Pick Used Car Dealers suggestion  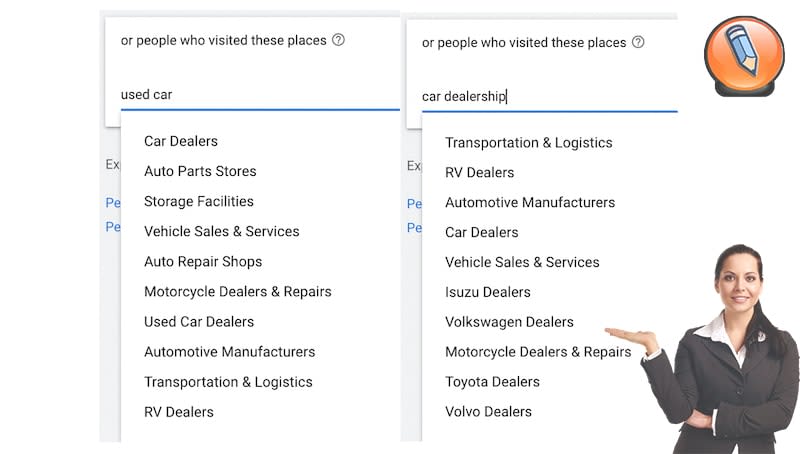click(199, 321)
